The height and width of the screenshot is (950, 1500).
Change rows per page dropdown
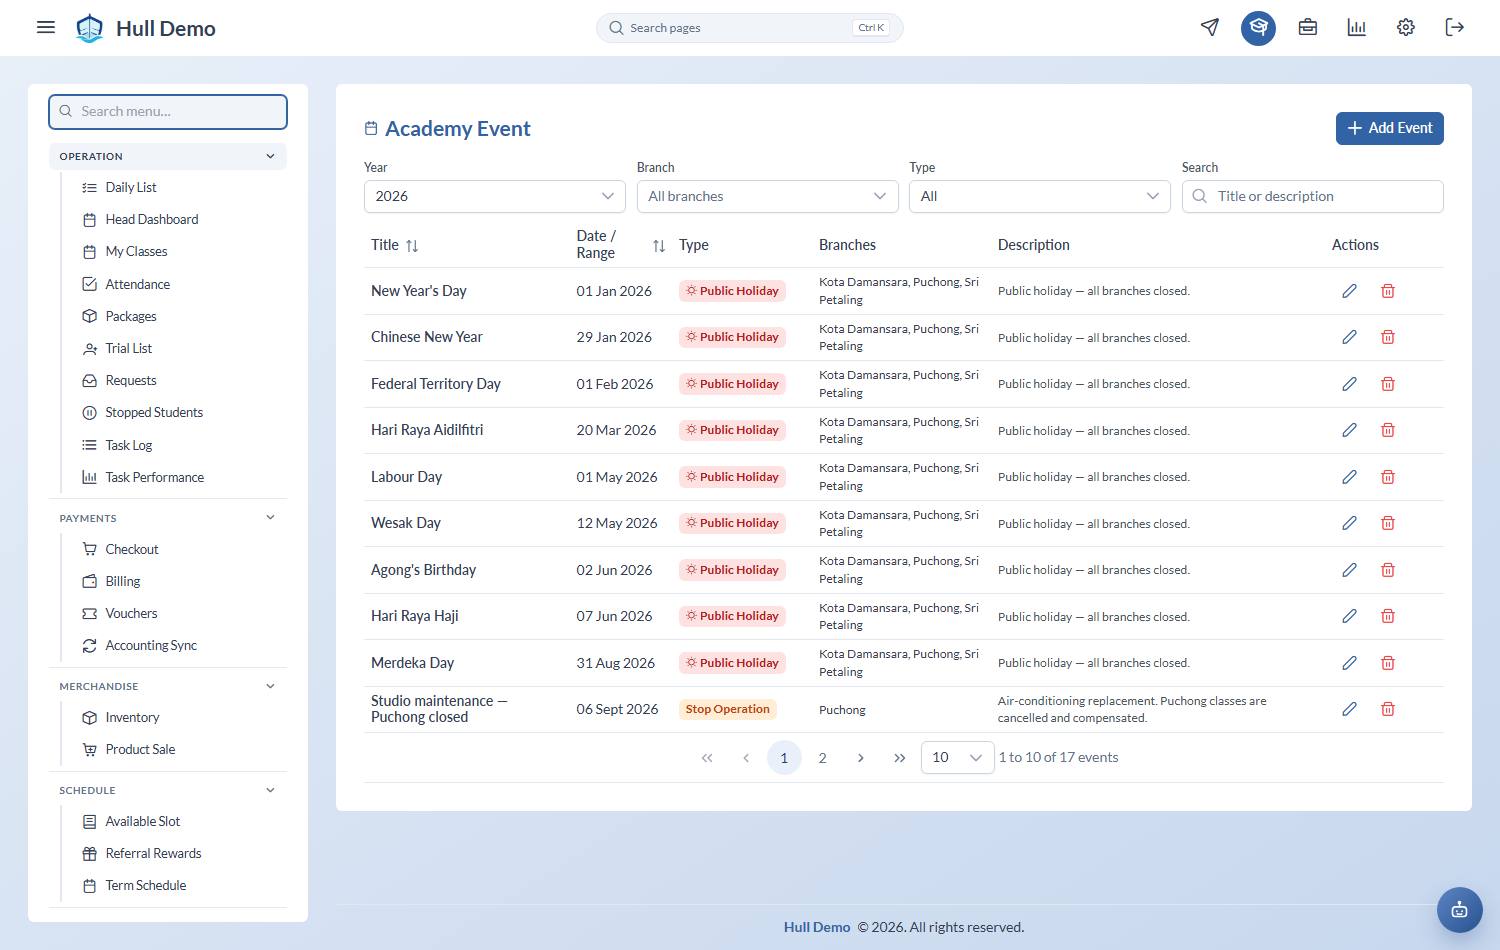pos(957,758)
